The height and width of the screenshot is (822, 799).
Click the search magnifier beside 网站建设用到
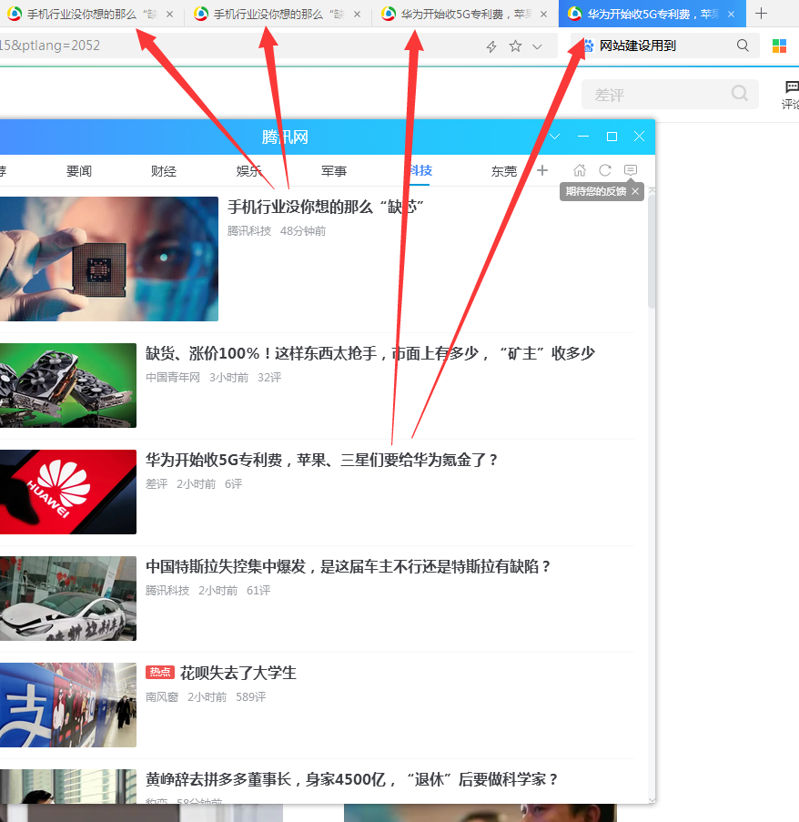point(742,46)
